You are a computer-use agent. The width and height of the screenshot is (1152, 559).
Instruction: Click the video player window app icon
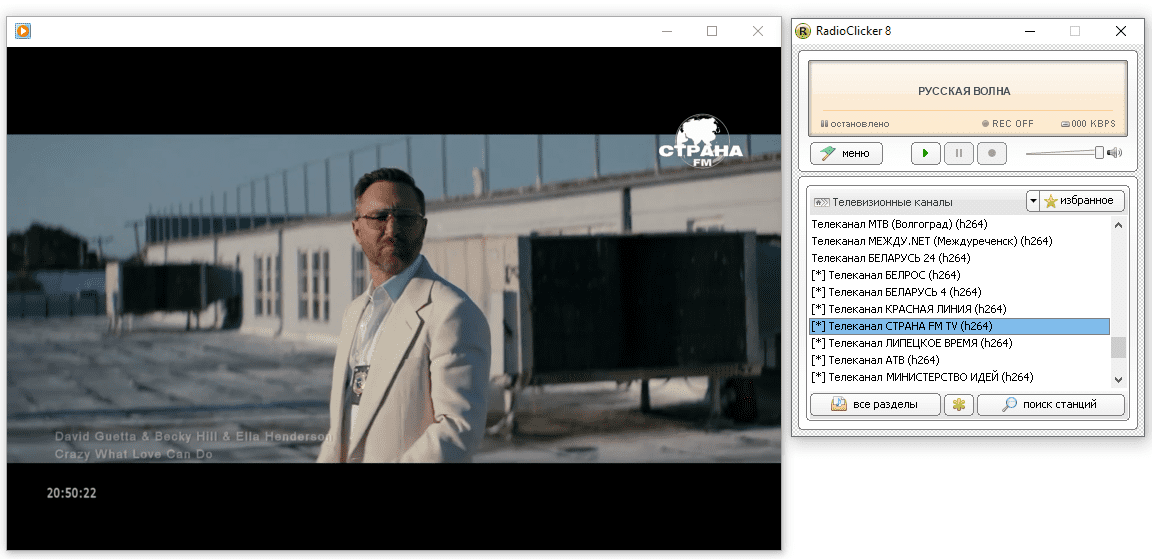[x=23, y=31]
